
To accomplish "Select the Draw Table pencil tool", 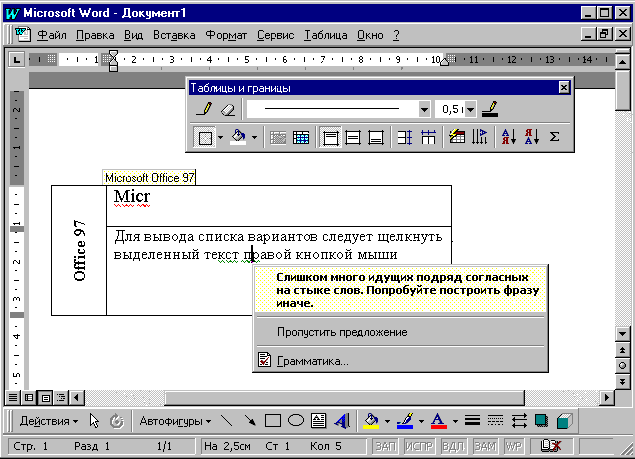I will (205, 109).
